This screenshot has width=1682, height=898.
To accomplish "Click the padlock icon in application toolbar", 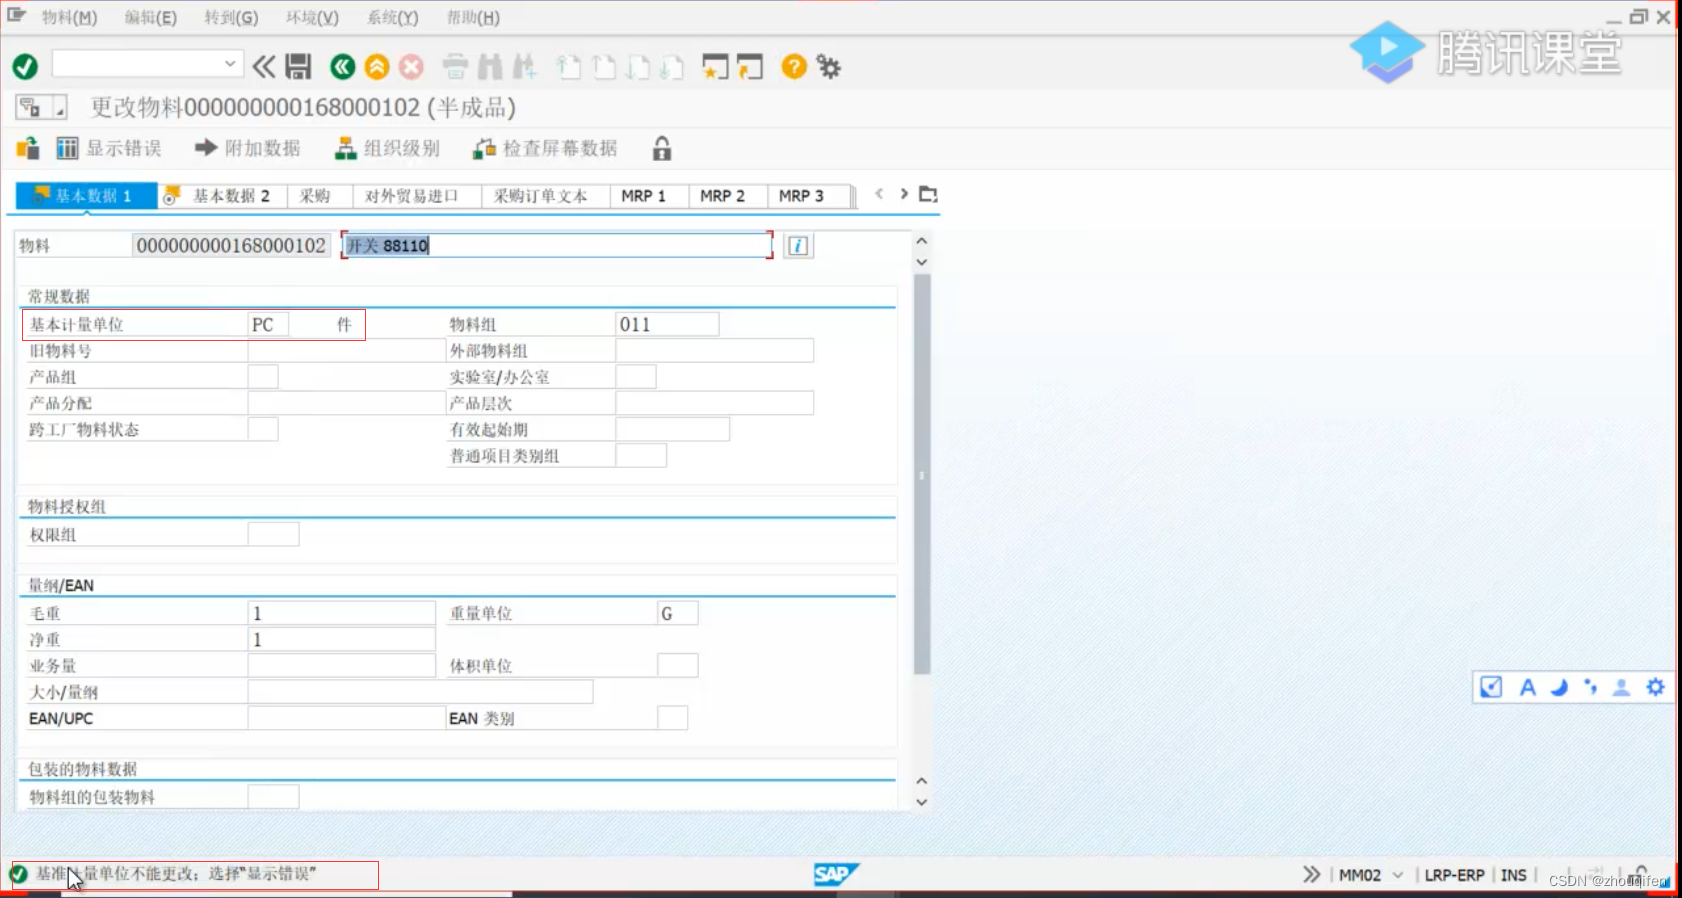I will (662, 149).
